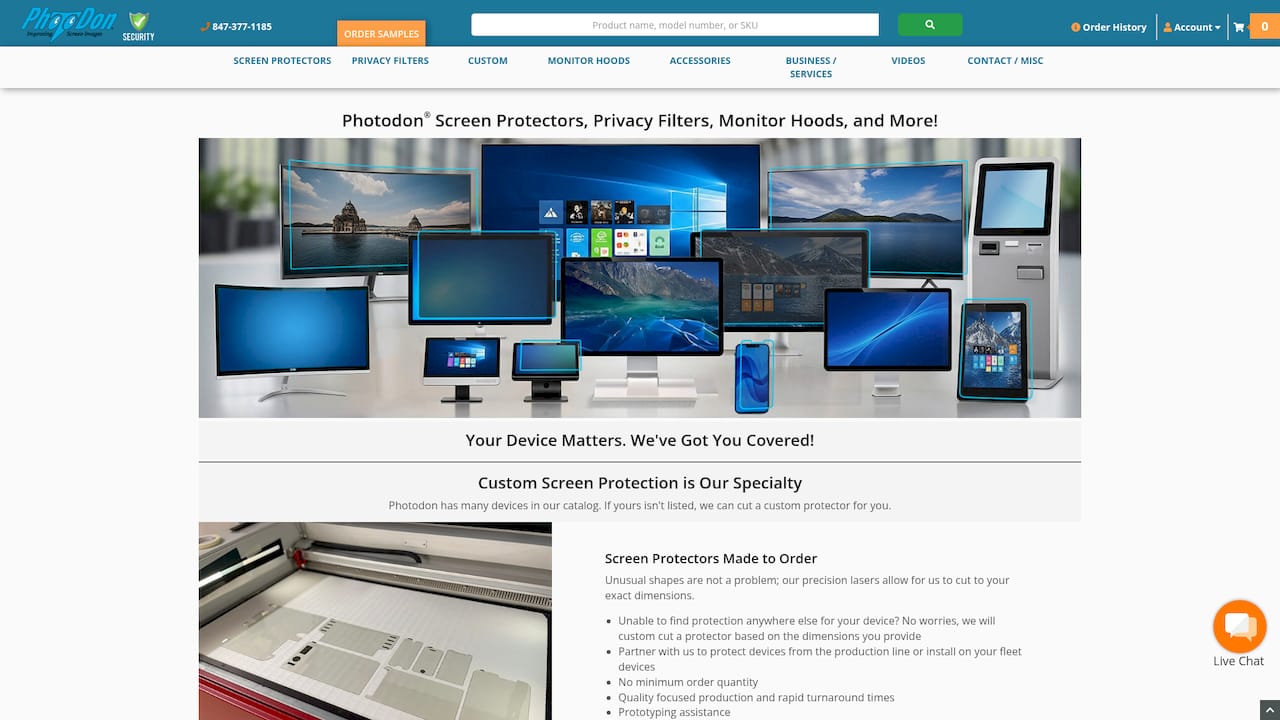Open the Privacy Filters menu
The height and width of the screenshot is (720, 1280).
(x=390, y=61)
